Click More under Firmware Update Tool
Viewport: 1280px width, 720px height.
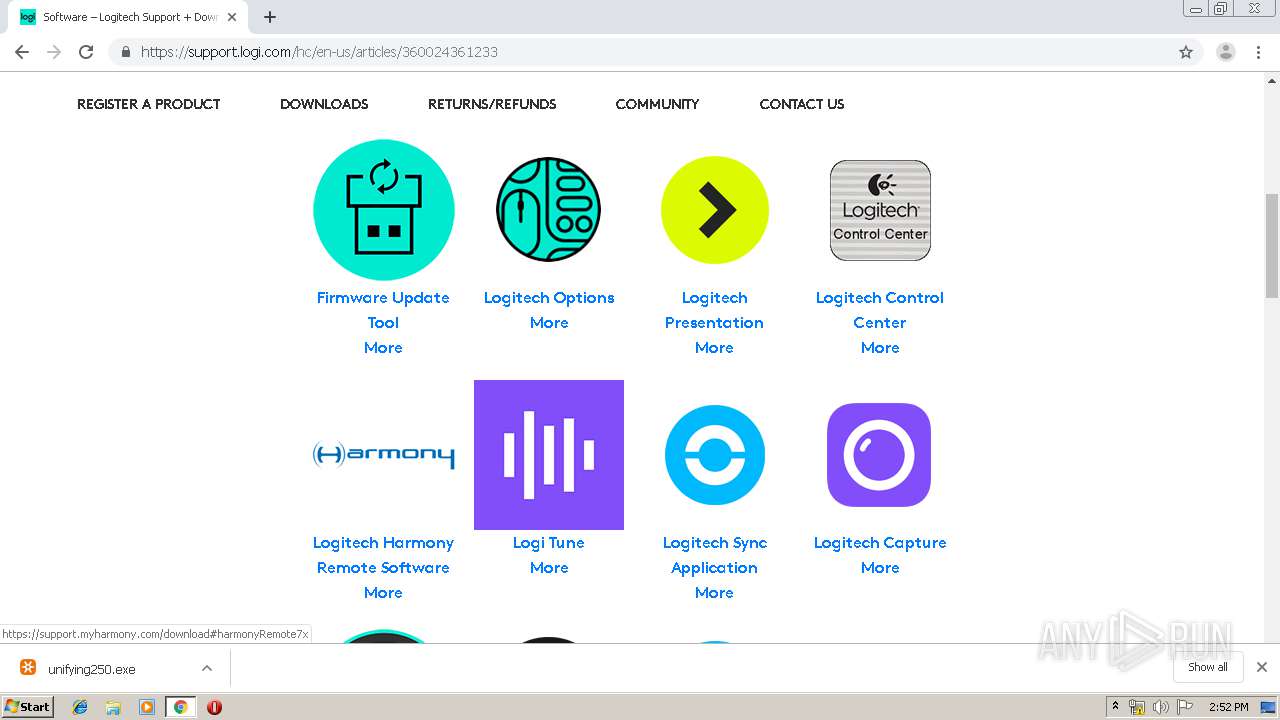[x=383, y=348]
